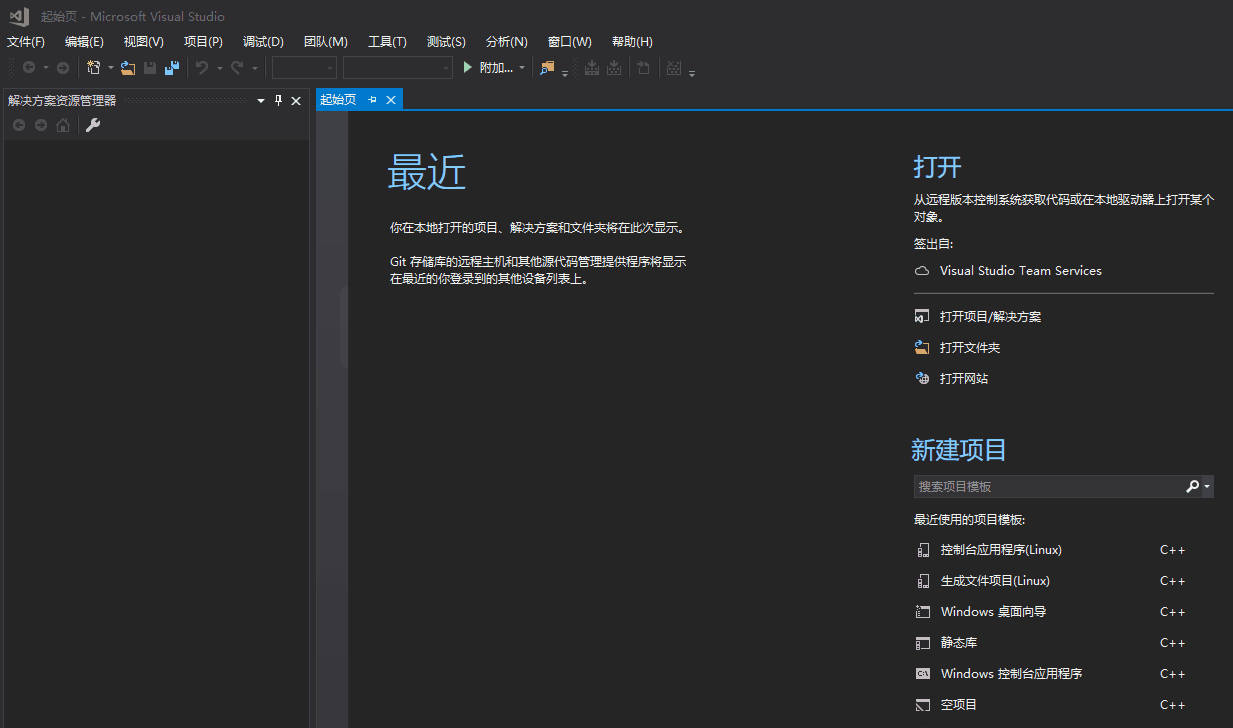Click the Open File folder icon
This screenshot has width=1233, height=728.
[x=128, y=68]
